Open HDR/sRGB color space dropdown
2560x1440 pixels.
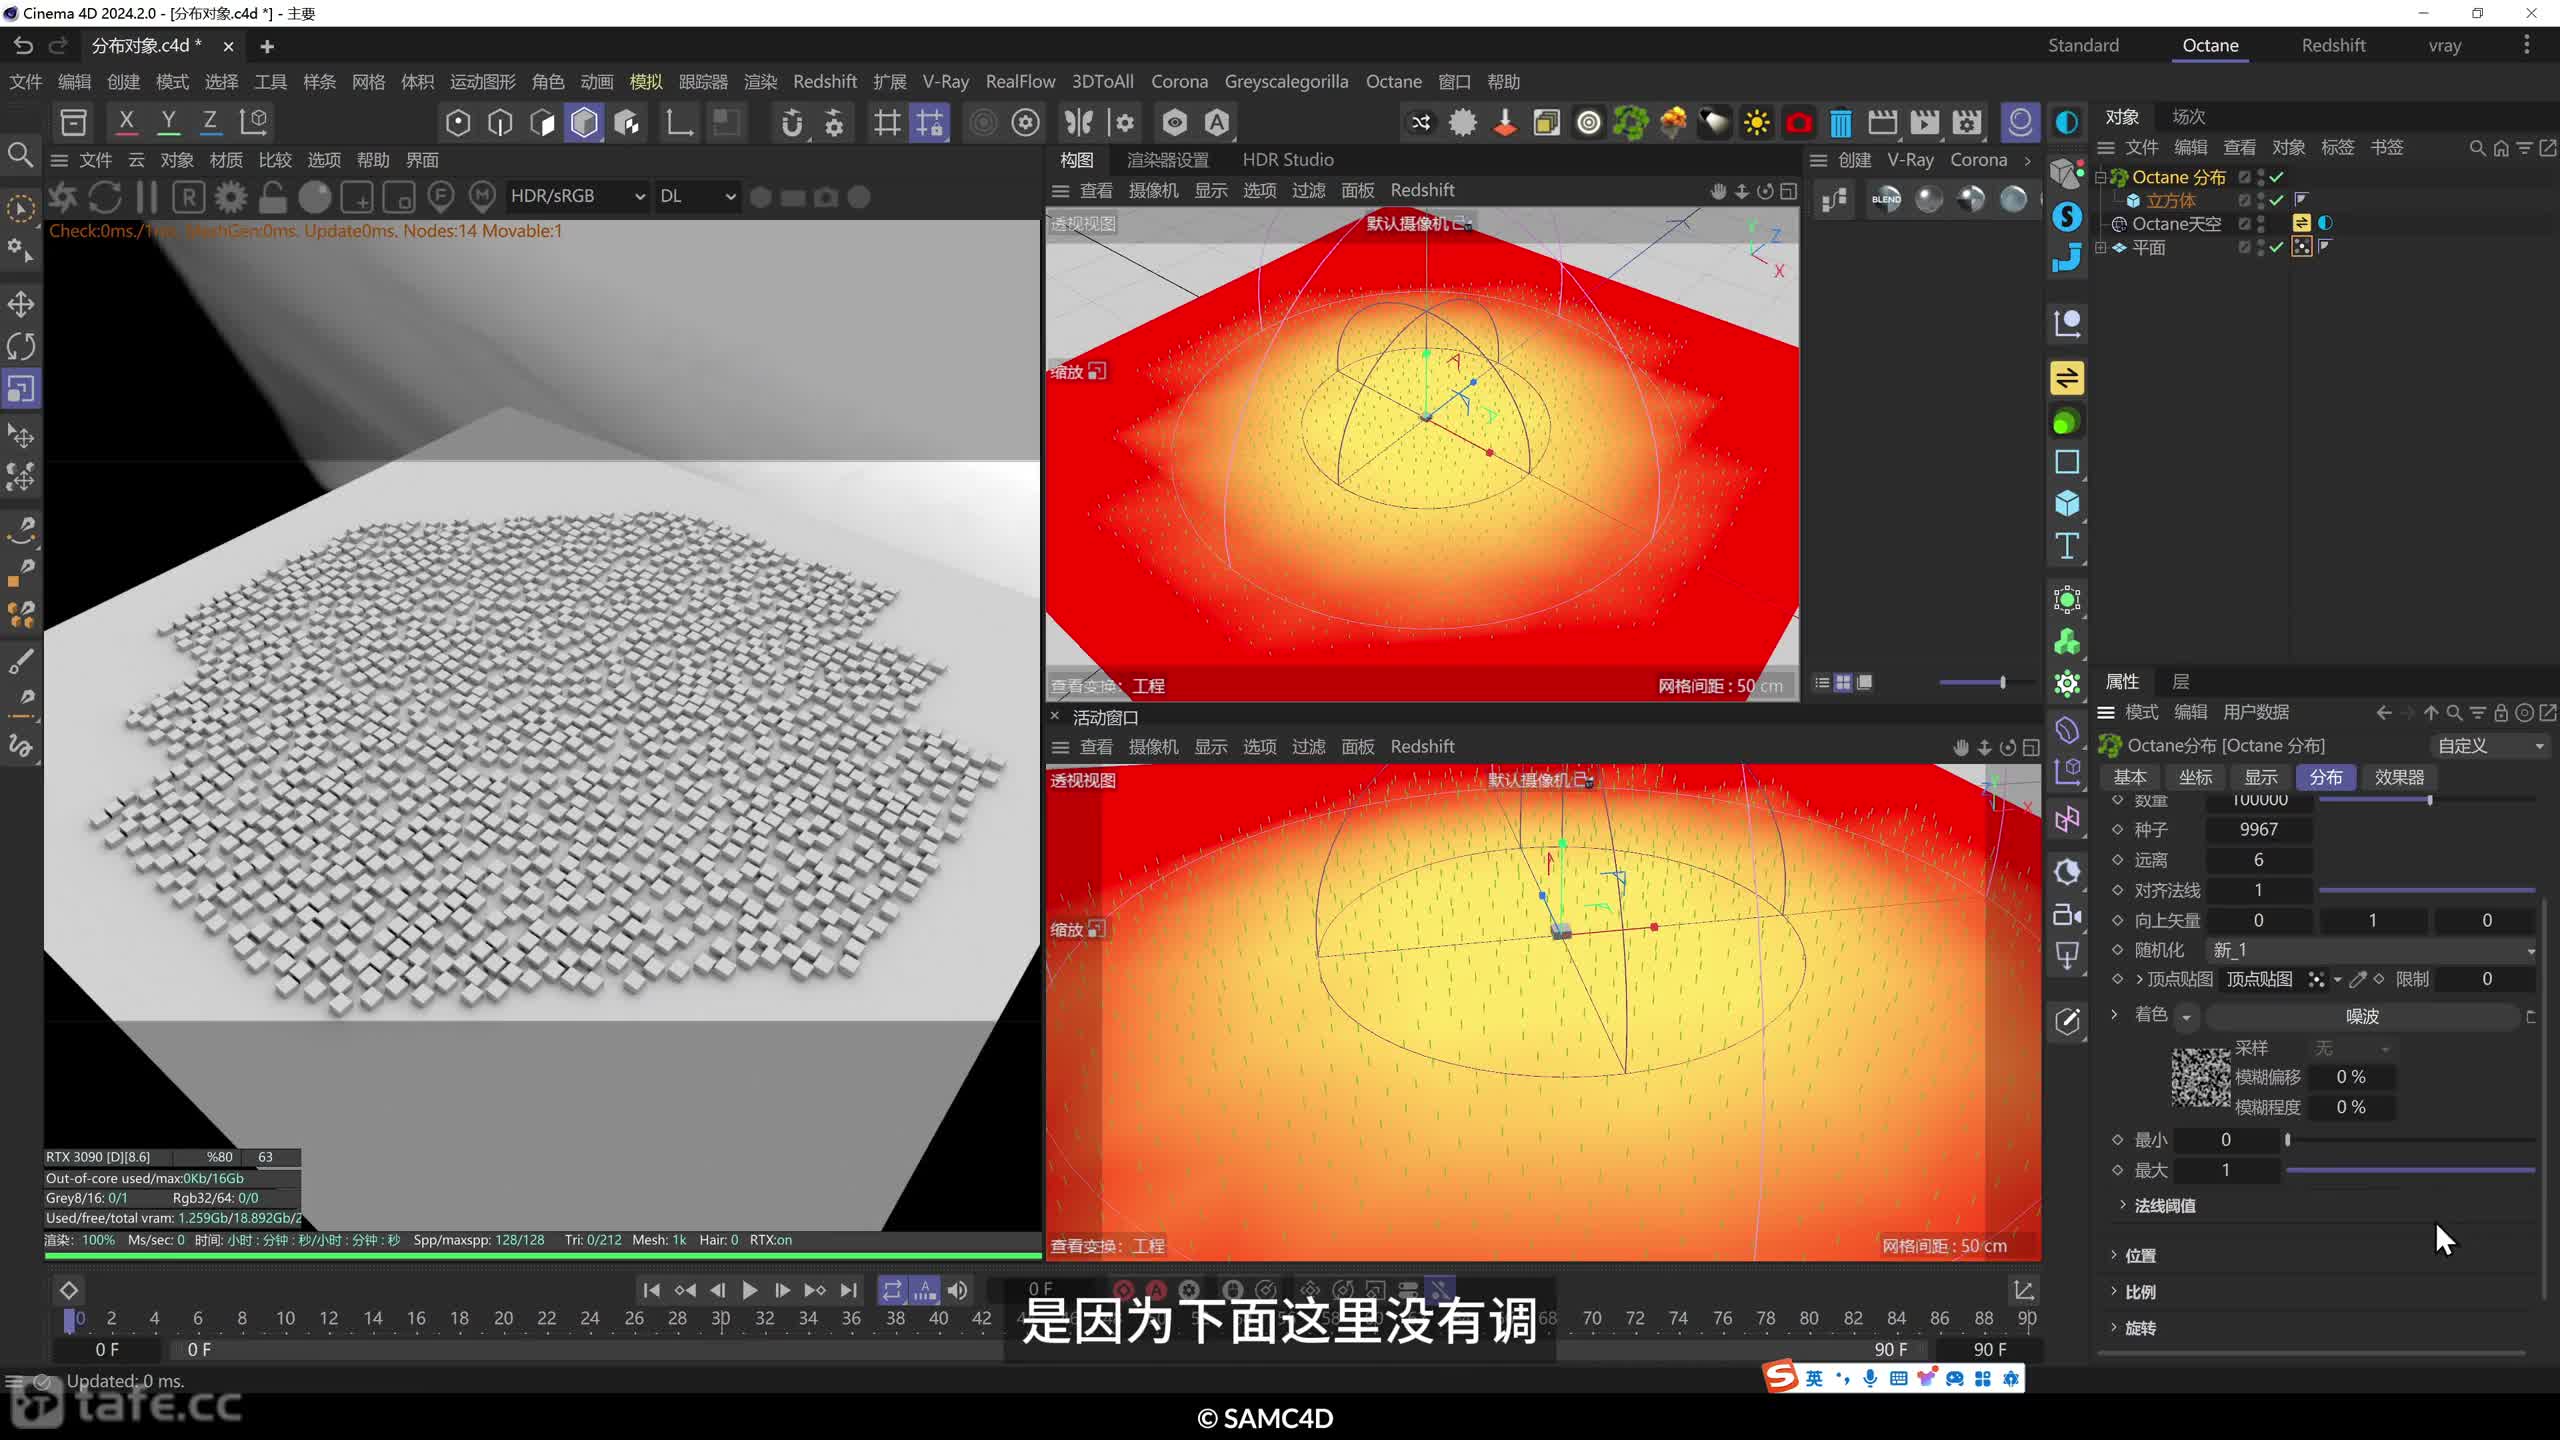tap(577, 196)
